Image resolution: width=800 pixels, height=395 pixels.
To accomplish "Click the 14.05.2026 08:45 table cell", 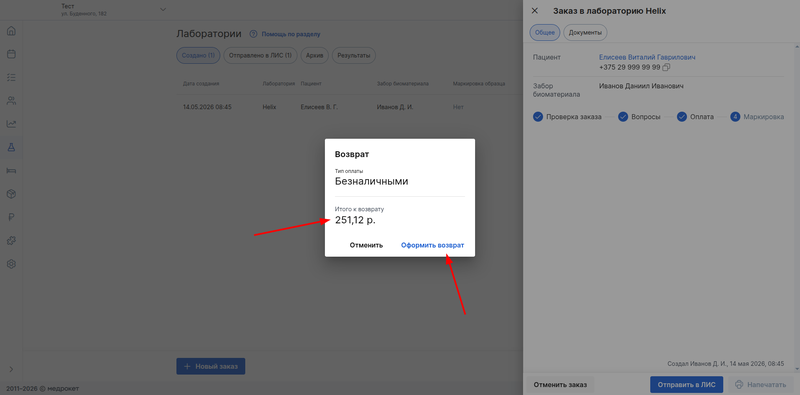I will pyautogui.click(x=207, y=108).
